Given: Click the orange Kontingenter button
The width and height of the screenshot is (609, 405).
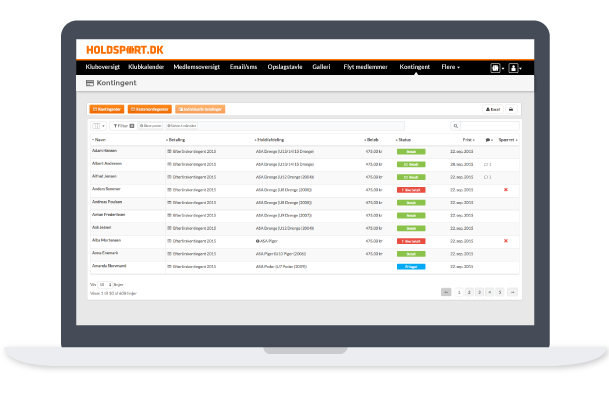Looking at the screenshot, I should click(108, 109).
